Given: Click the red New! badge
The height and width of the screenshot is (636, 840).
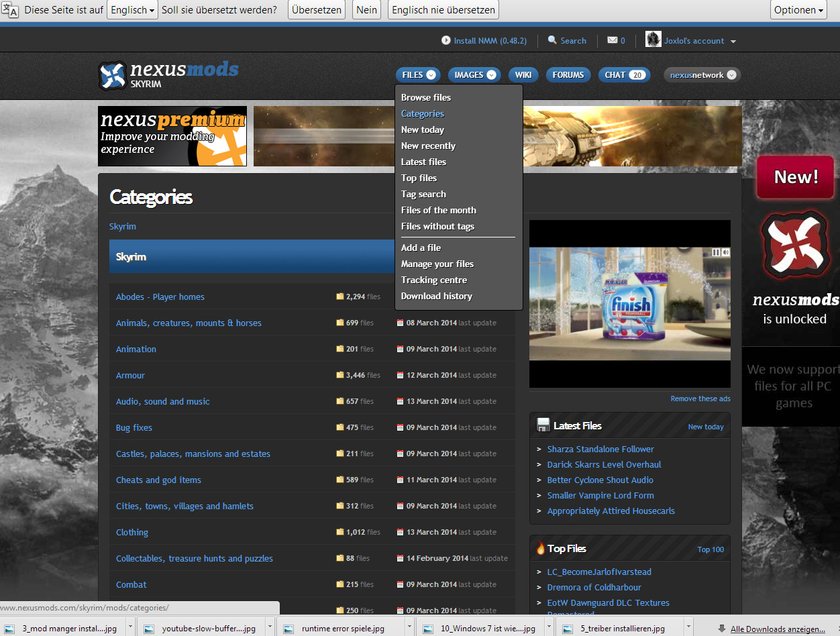Looking at the screenshot, I should coord(795,177).
